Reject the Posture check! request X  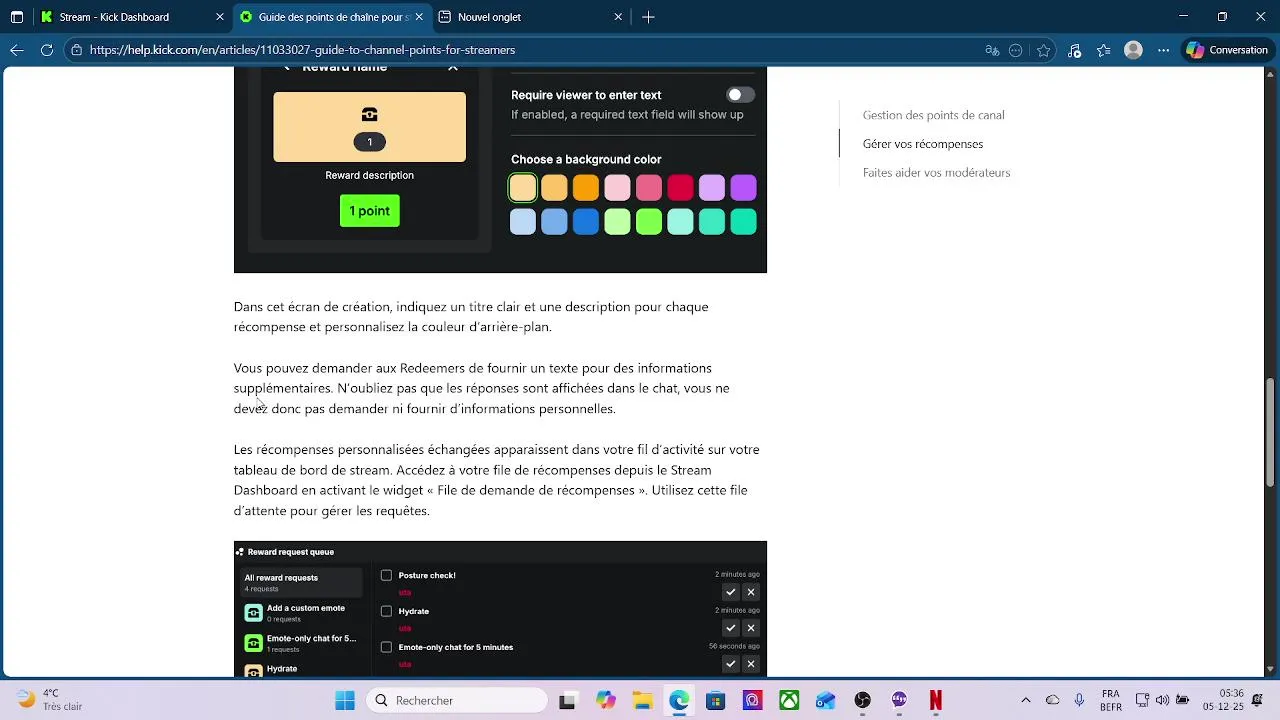tap(751, 592)
